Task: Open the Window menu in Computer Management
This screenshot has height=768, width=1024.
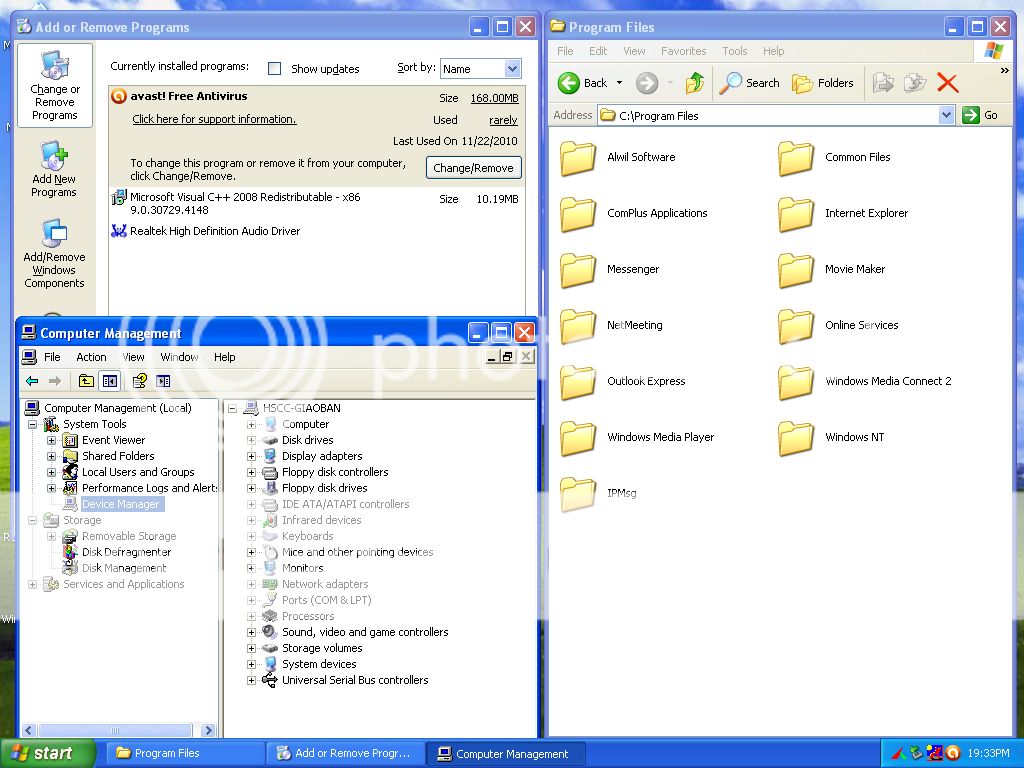Action: coord(180,357)
